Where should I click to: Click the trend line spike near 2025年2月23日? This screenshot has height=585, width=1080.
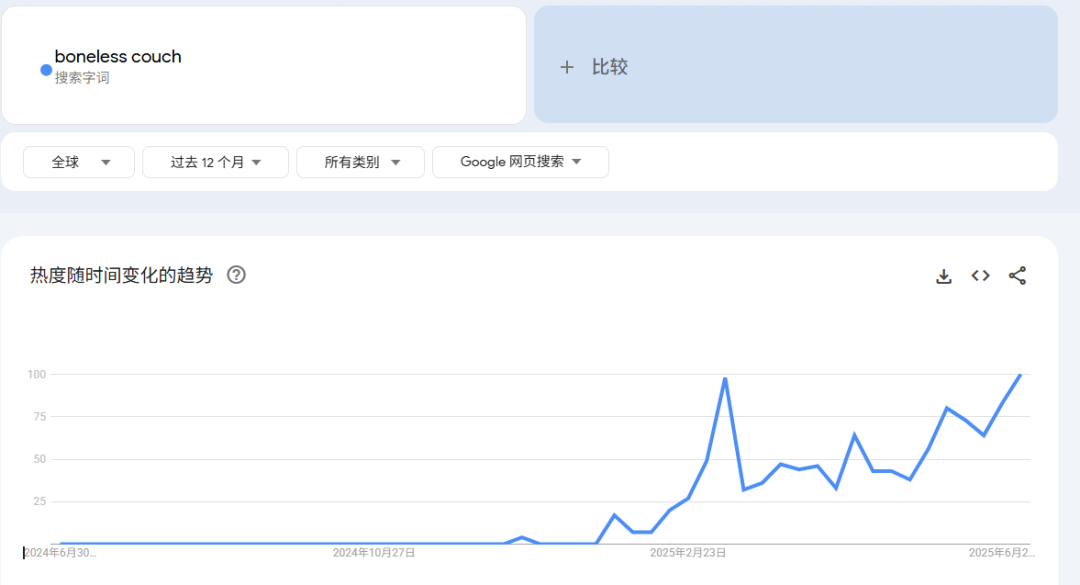pos(725,379)
